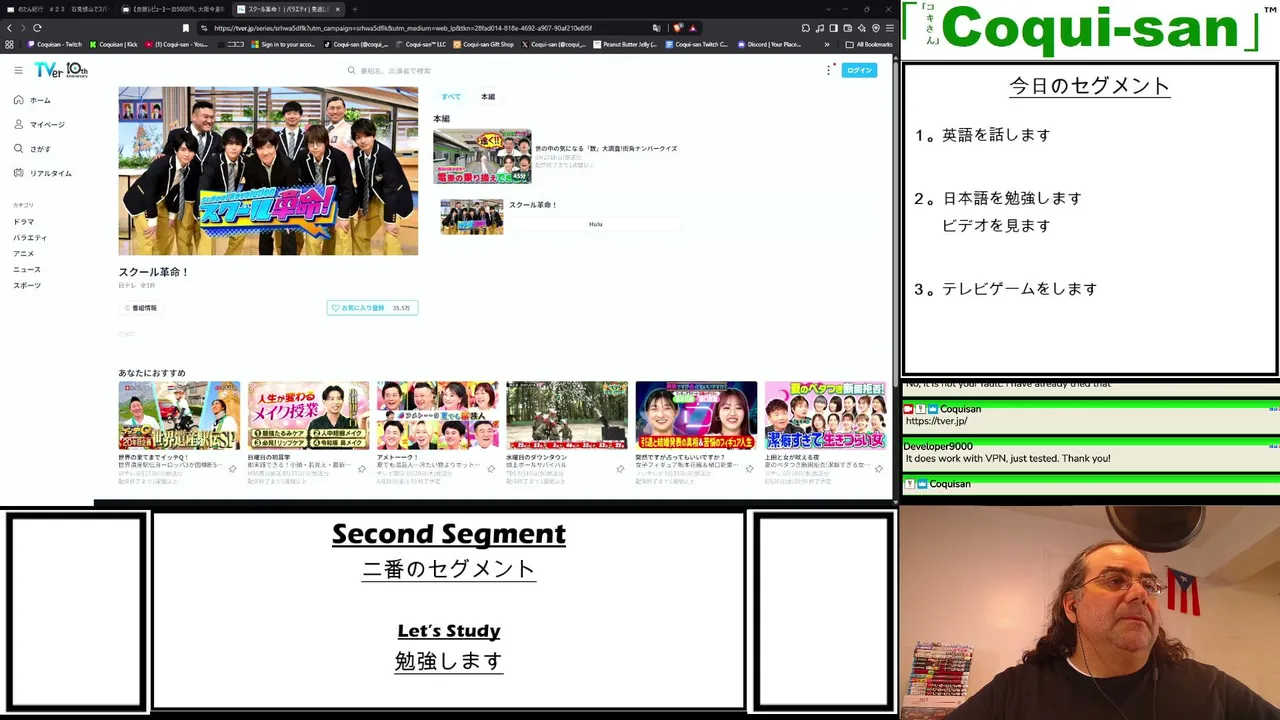Image resolution: width=1280 pixels, height=720 pixels.
Task: Open リアルタイム in the sidebar
Action: click(42, 173)
